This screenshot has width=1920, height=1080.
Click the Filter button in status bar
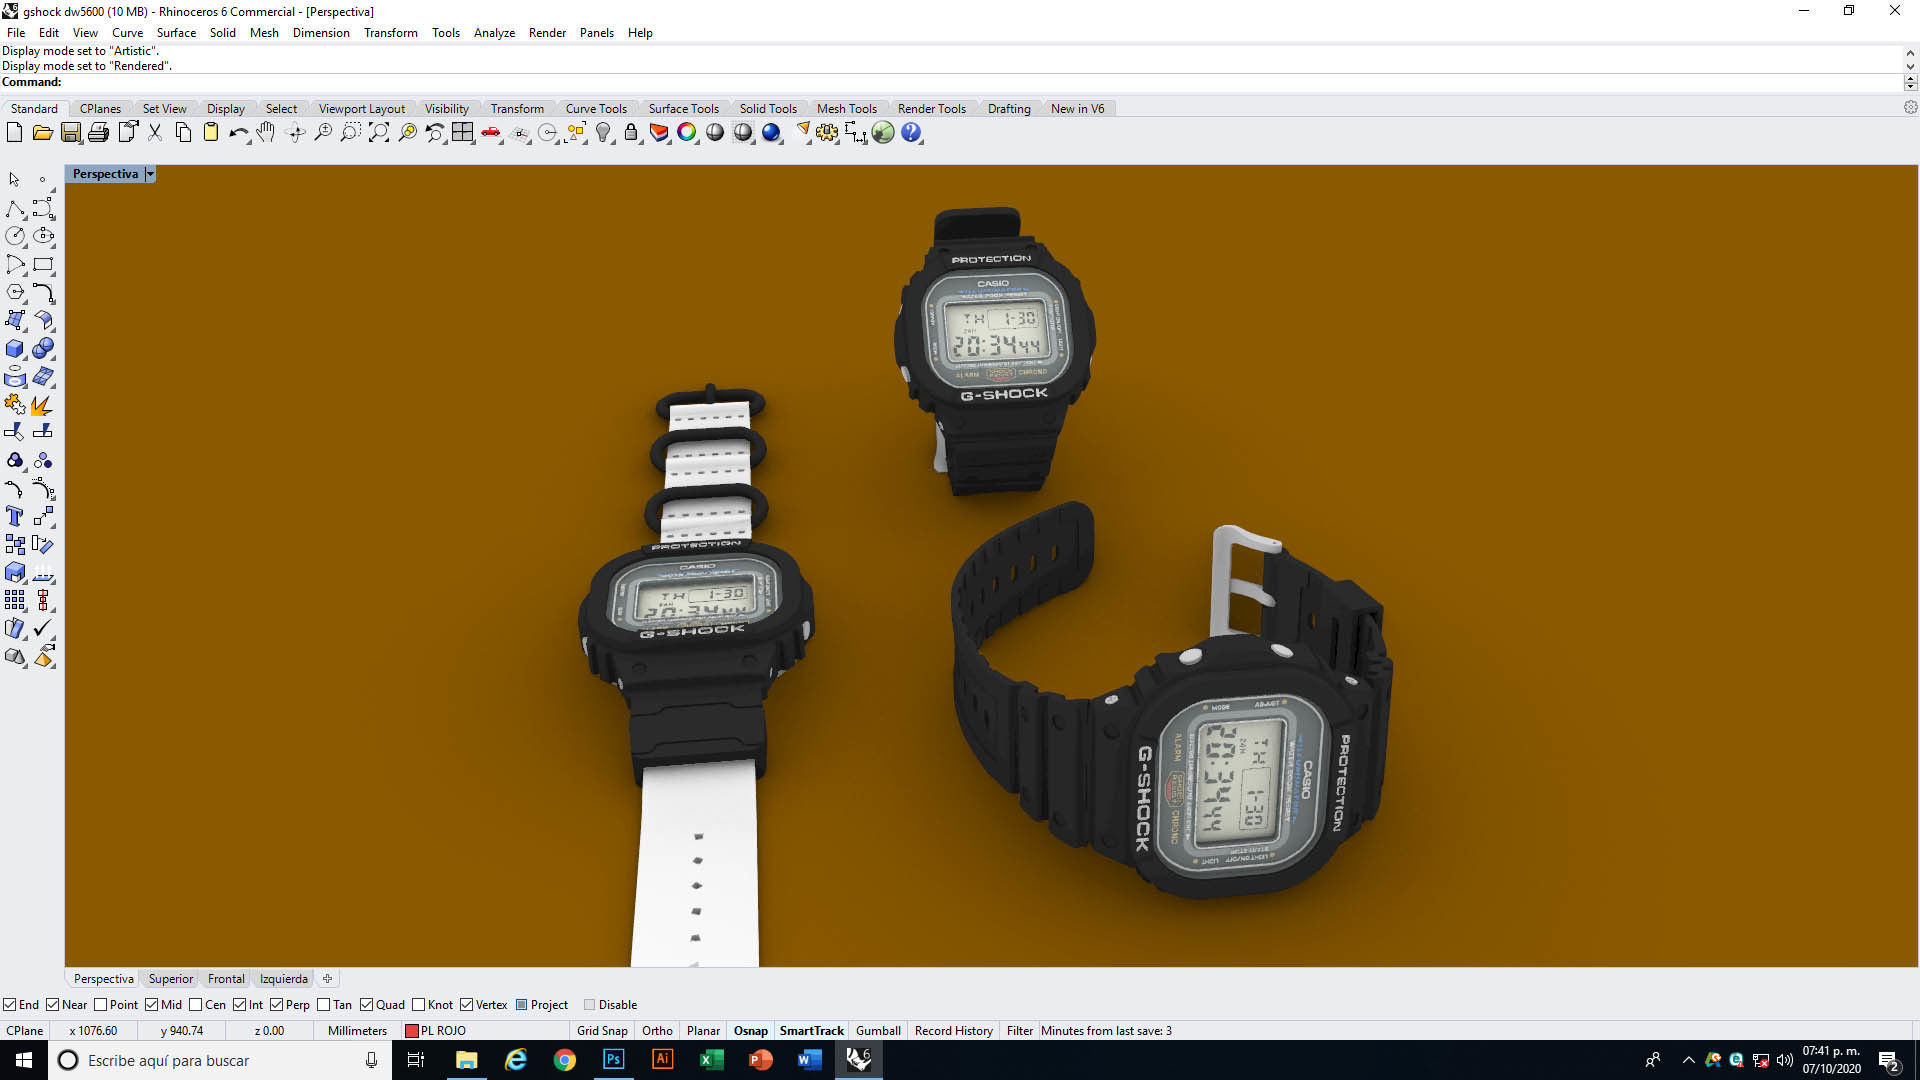pyautogui.click(x=1020, y=1031)
